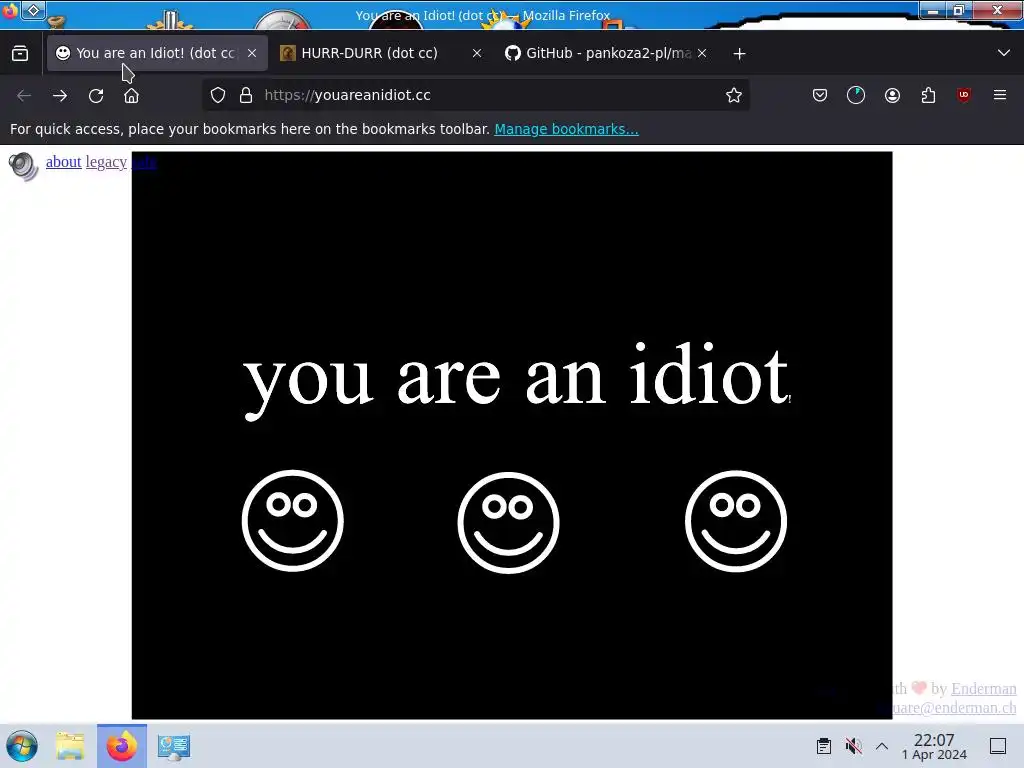The image size is (1024, 768).
Task: Open the Firefox account menu
Action: pos(892,95)
